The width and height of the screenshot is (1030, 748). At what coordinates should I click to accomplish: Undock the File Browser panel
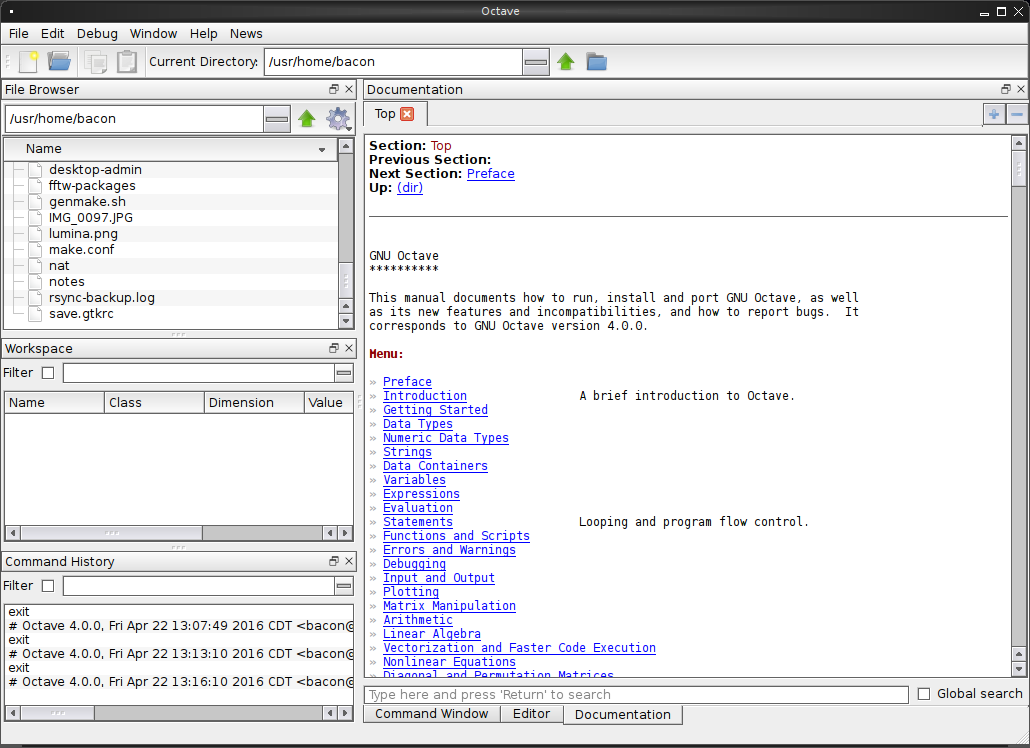point(334,89)
